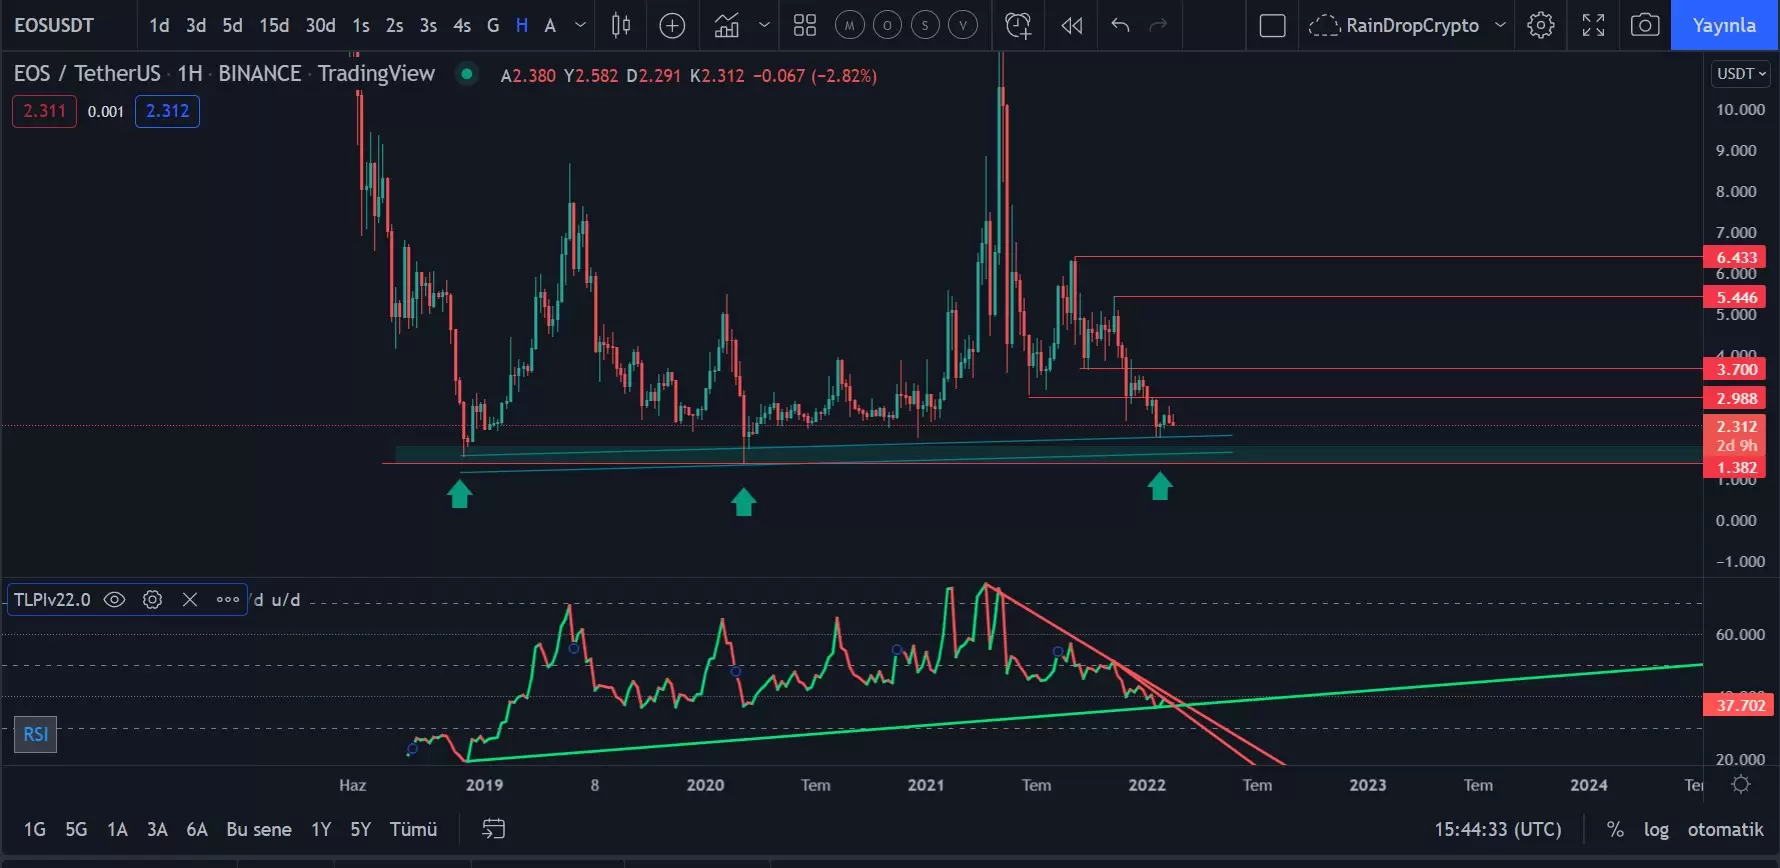Hide the TLPIv22.0 indicator via eye icon
This screenshot has height=868, width=1780.
coord(115,599)
